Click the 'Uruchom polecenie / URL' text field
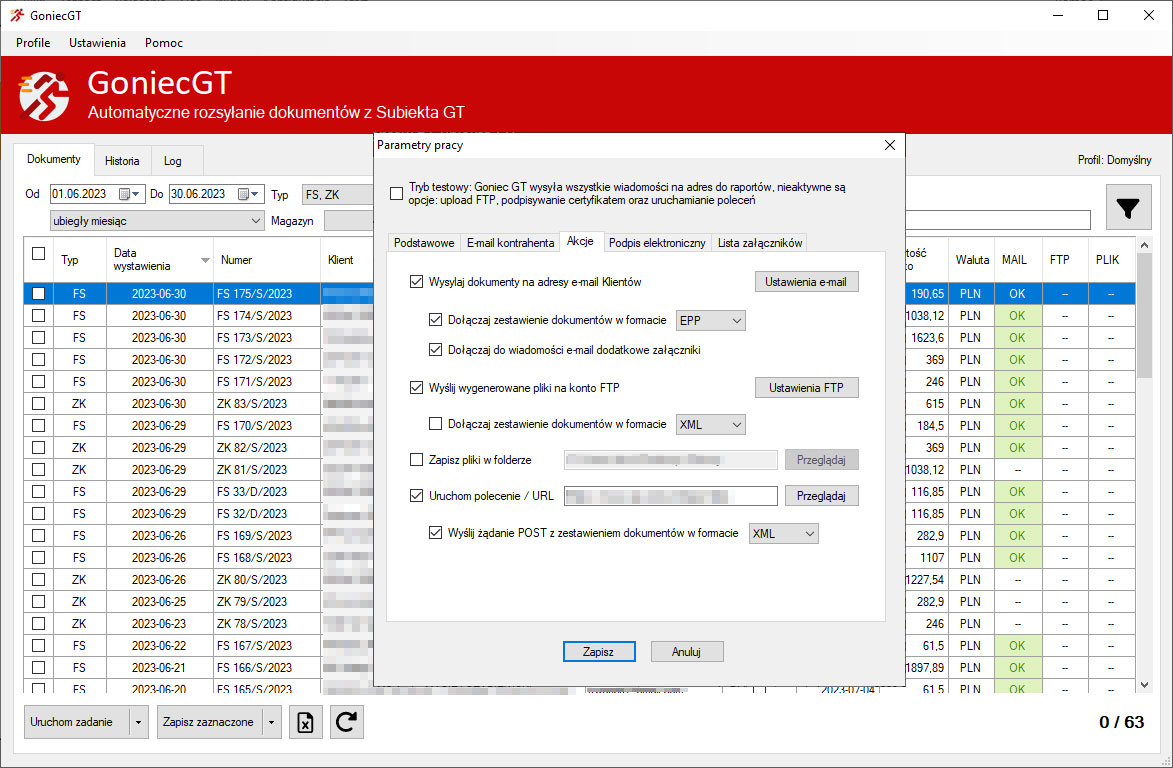The width and height of the screenshot is (1173, 768). tap(670, 496)
